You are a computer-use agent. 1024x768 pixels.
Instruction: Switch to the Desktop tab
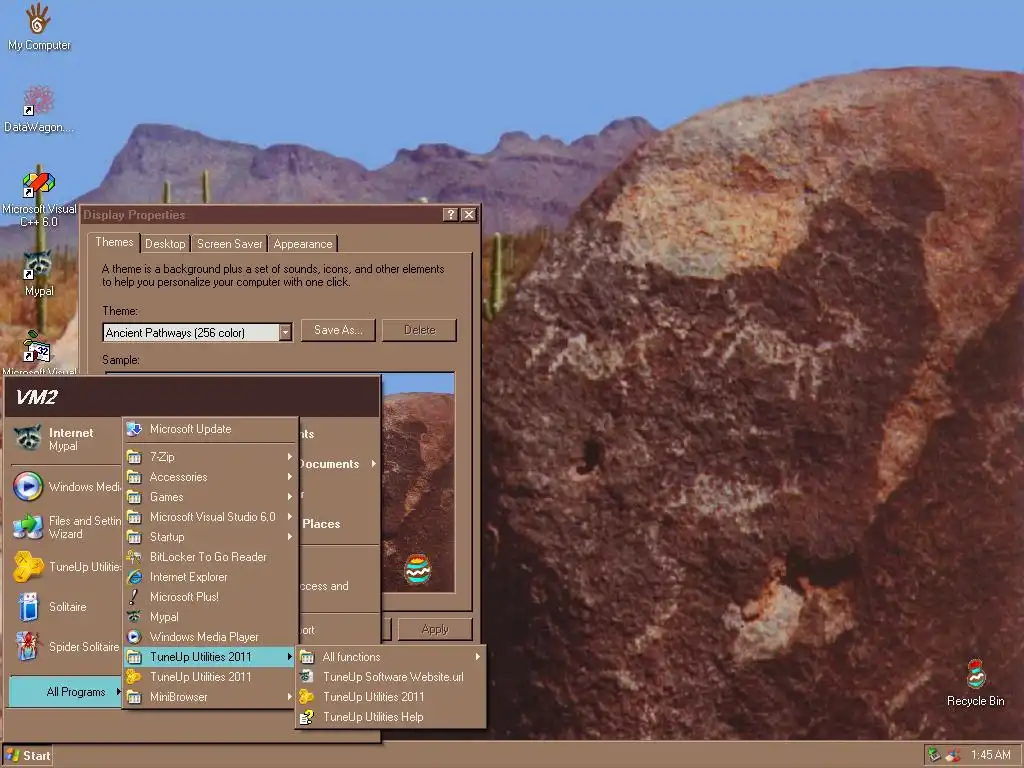(x=165, y=244)
